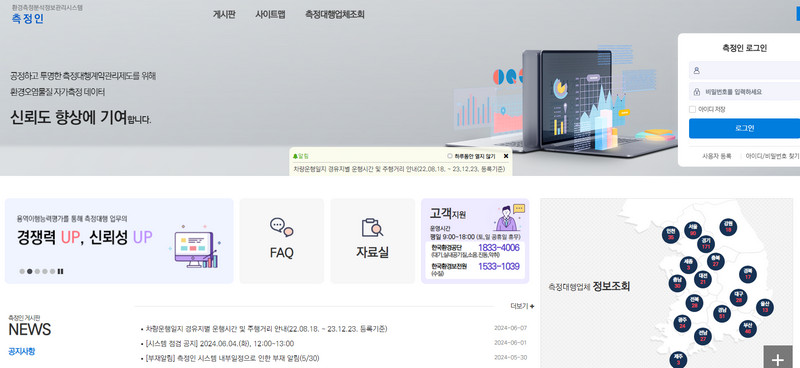Click the gray plus button by the map
This screenshot has height=368, width=800.
point(778,357)
